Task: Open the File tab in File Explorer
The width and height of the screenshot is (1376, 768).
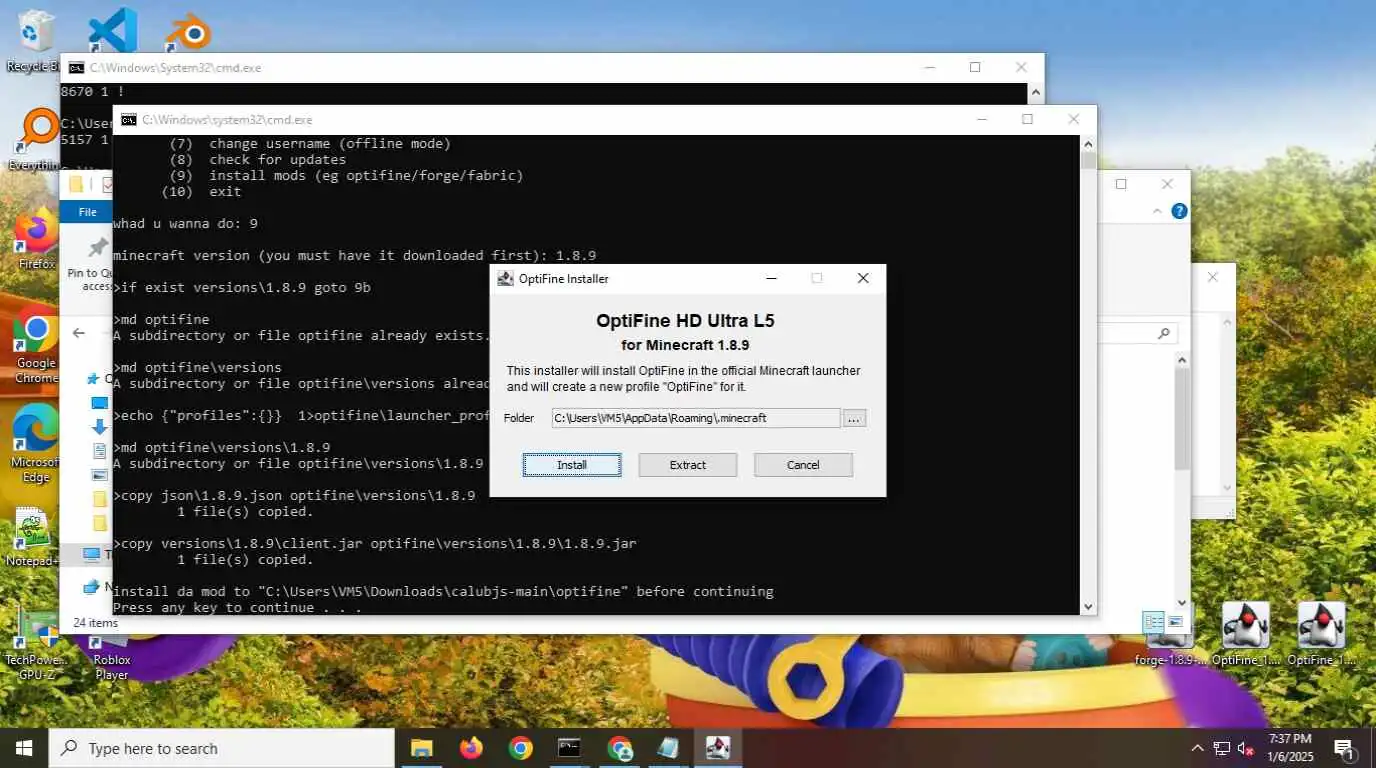Action: pos(88,212)
